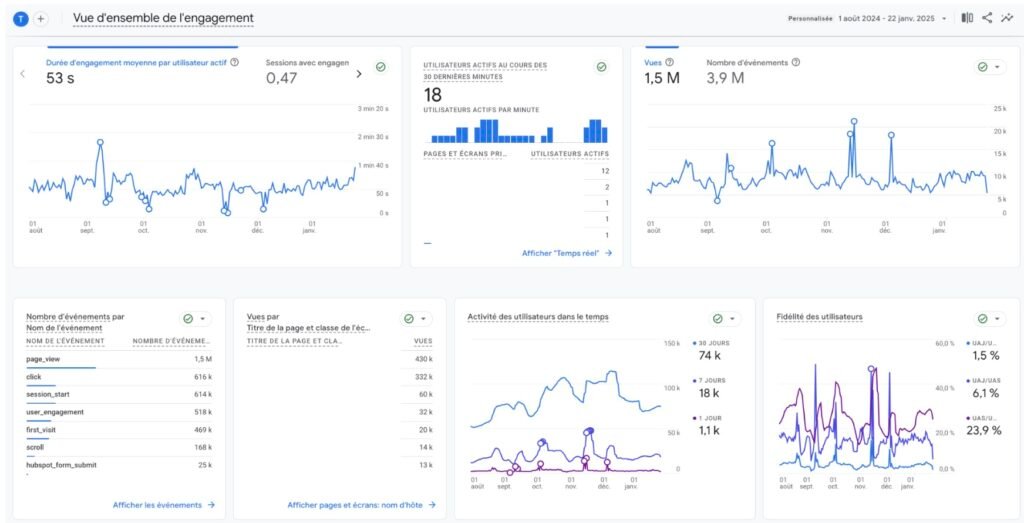
Task: Click the 53 s engagement duration value
Action: [60, 78]
